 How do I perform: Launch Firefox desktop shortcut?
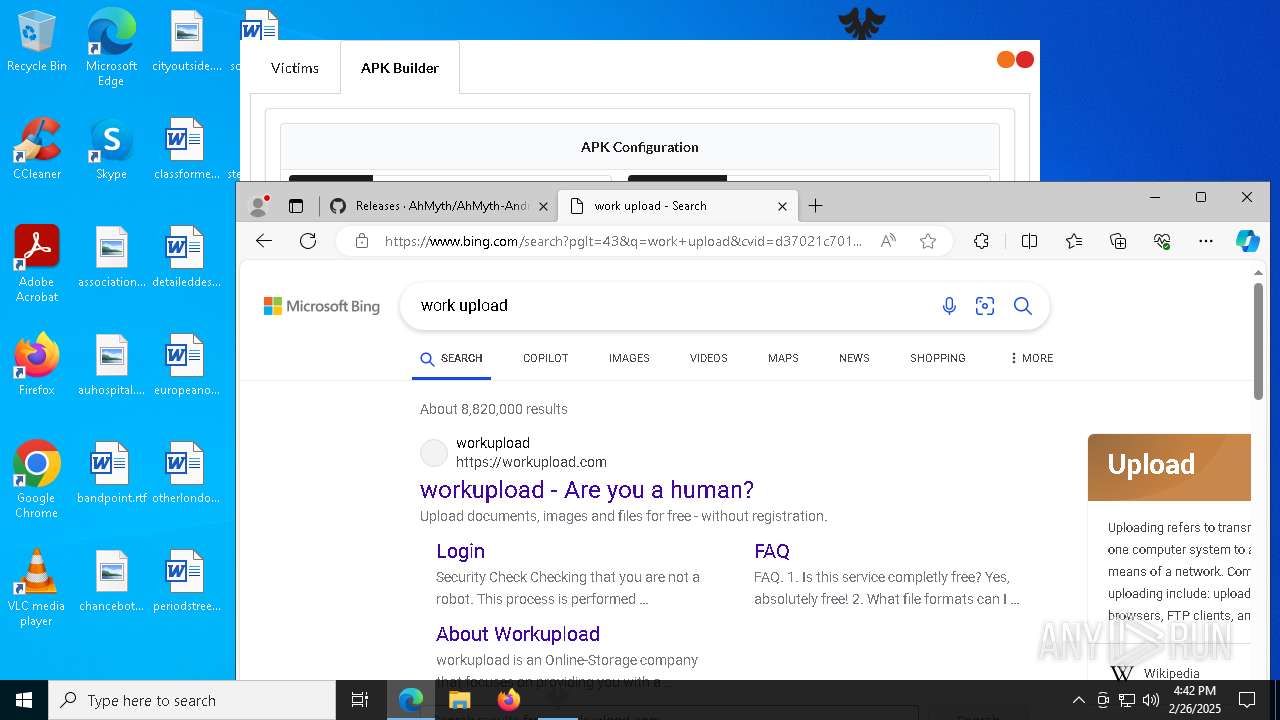tap(37, 365)
